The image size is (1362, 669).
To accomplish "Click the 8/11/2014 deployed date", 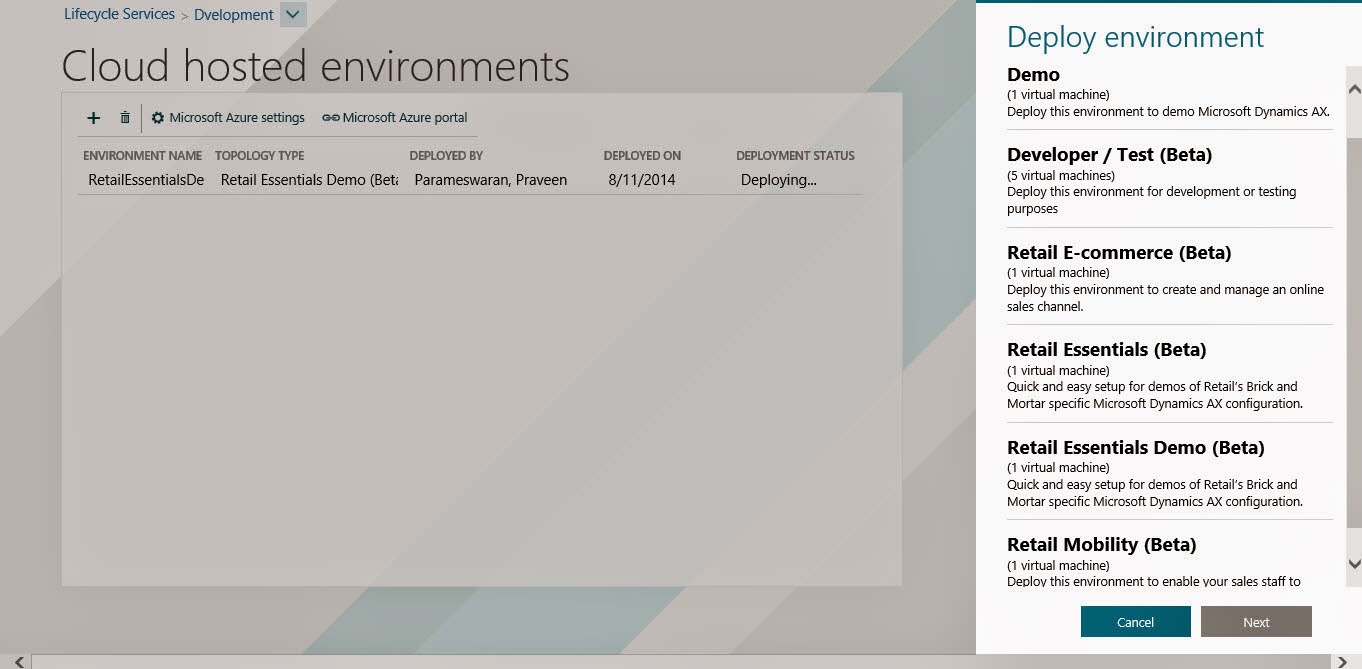I will [x=641, y=180].
